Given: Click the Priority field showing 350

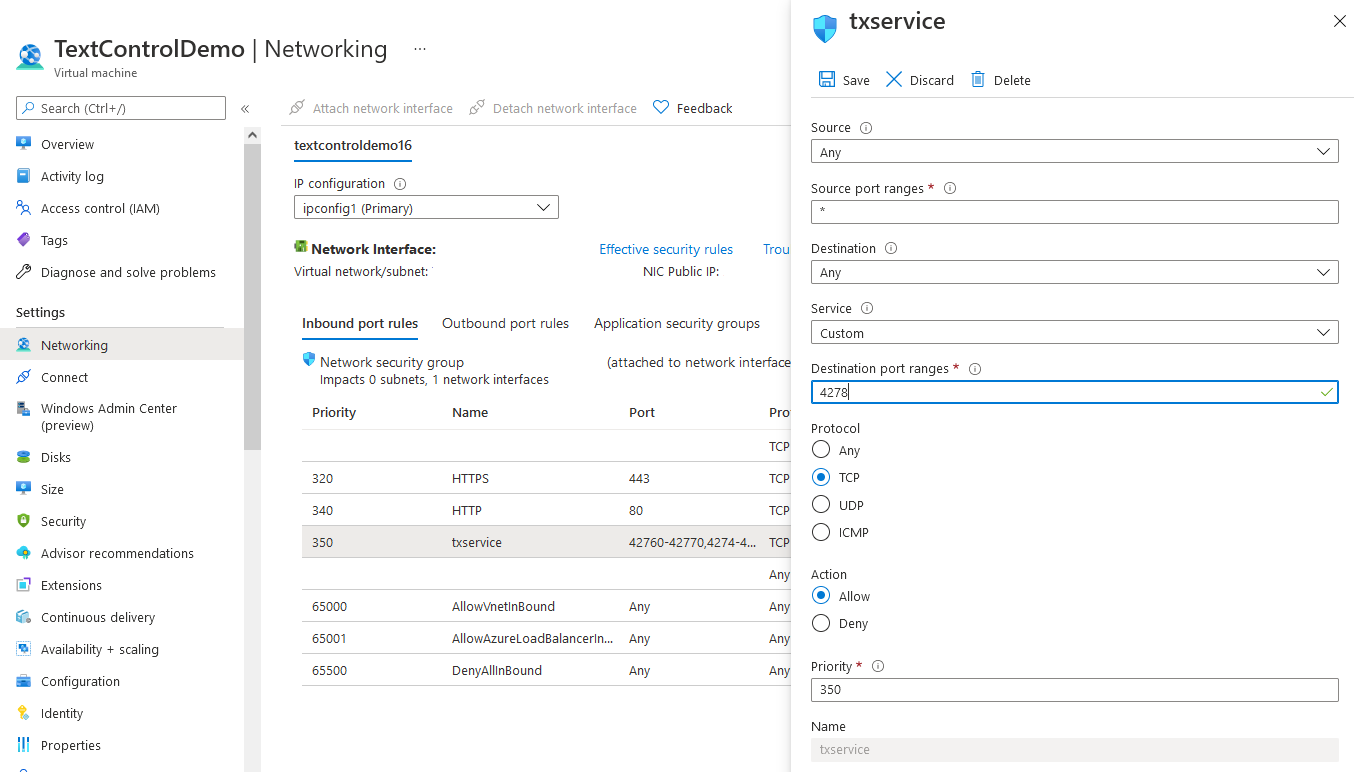Looking at the screenshot, I should pos(1074,690).
